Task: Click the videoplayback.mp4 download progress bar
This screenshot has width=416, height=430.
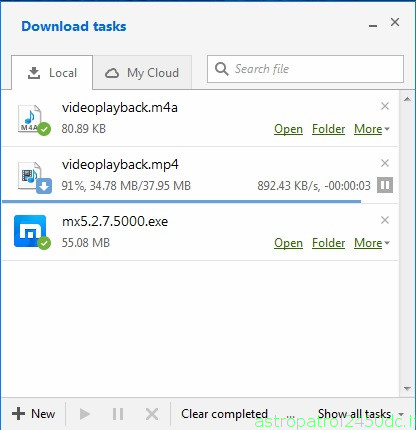Action: coord(181,201)
